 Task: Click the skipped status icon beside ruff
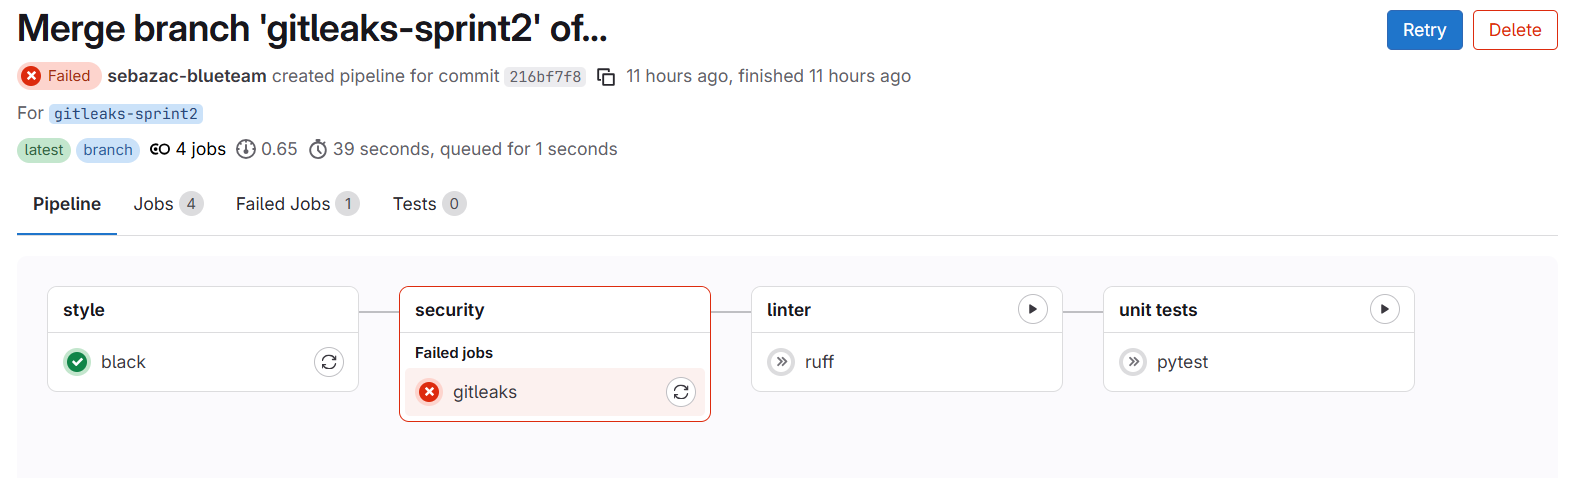click(781, 362)
